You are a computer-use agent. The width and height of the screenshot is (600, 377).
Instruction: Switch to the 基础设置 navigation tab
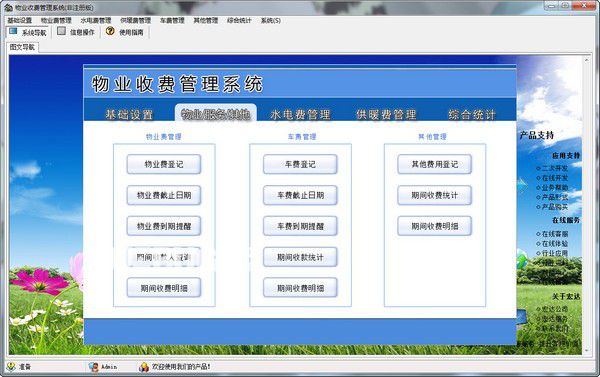pos(129,114)
